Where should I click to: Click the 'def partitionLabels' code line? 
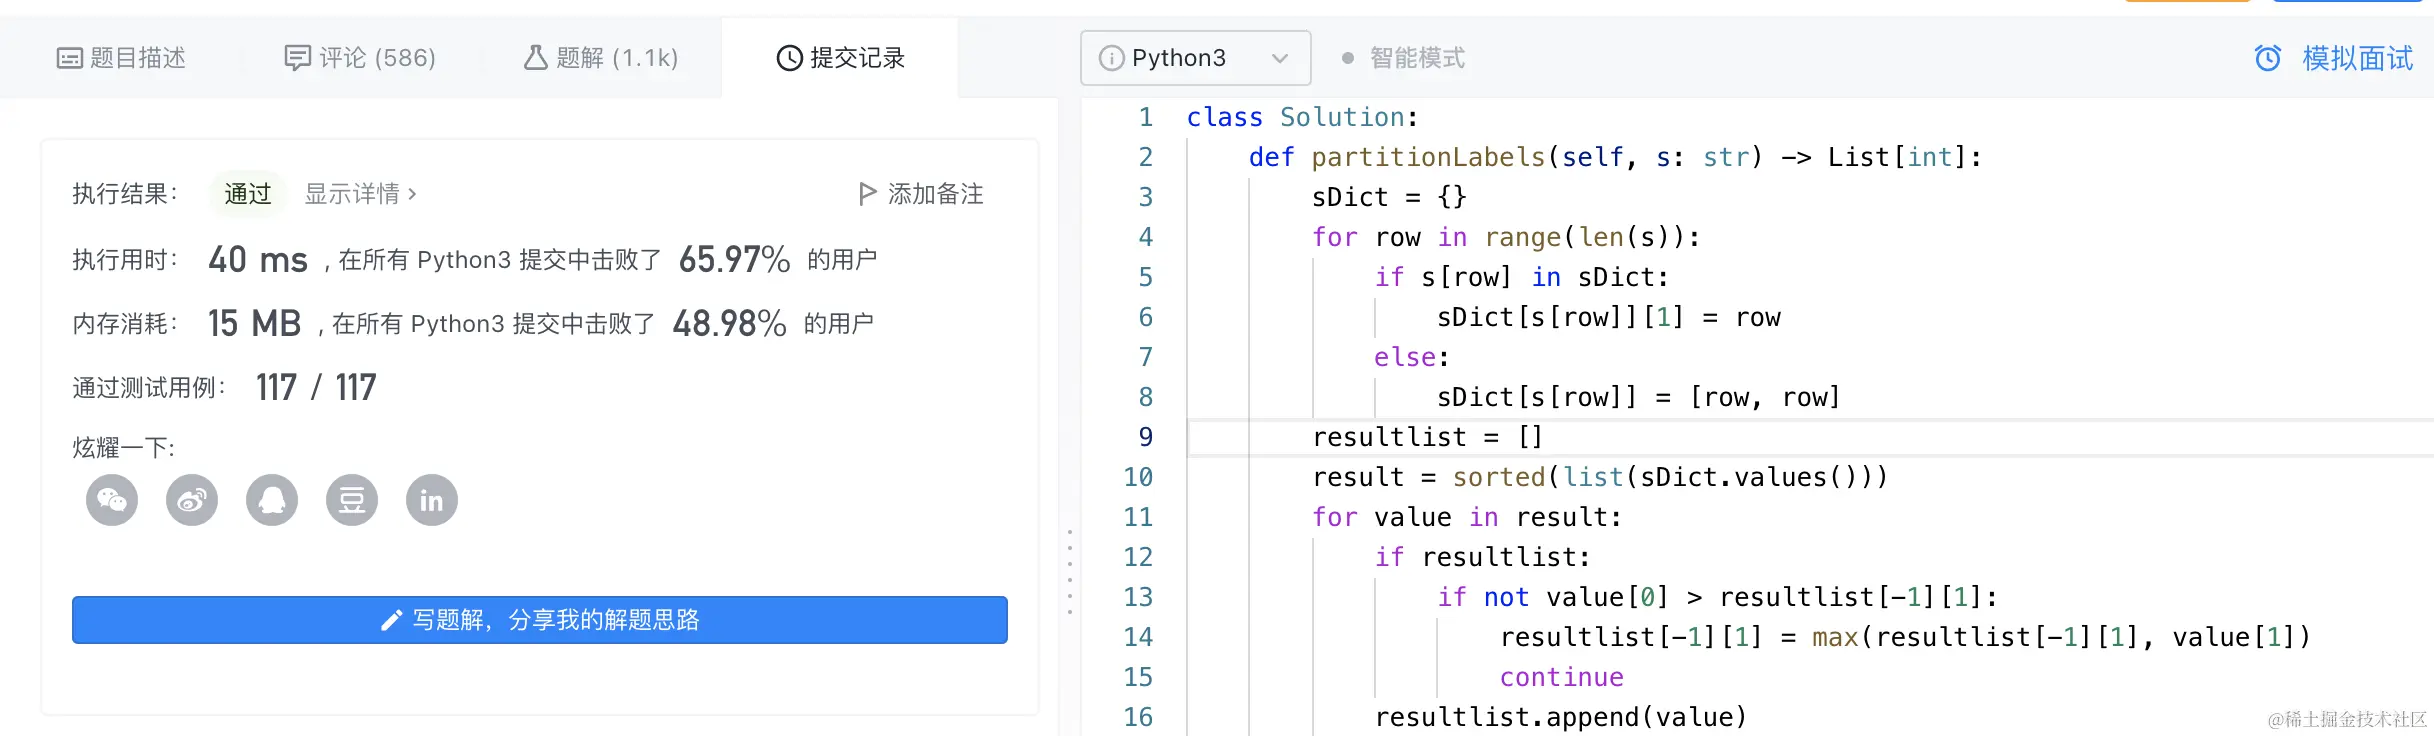[1615, 157]
